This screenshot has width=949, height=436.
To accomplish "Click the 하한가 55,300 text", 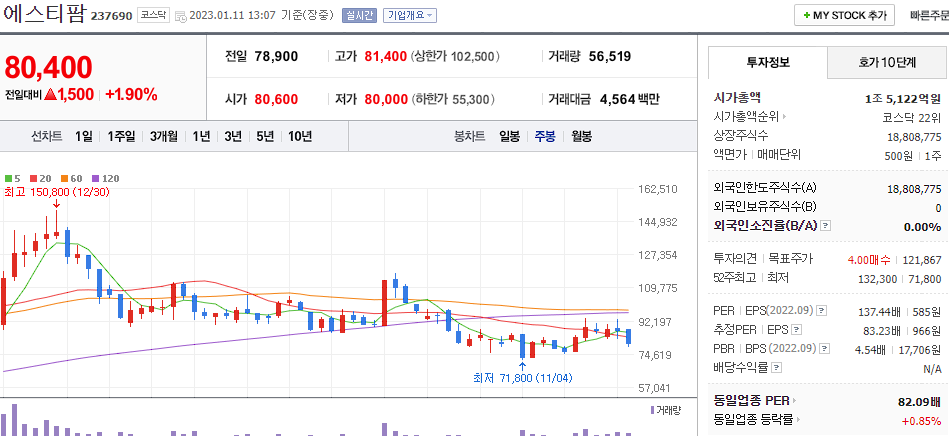I will pyautogui.click(x=453, y=99).
